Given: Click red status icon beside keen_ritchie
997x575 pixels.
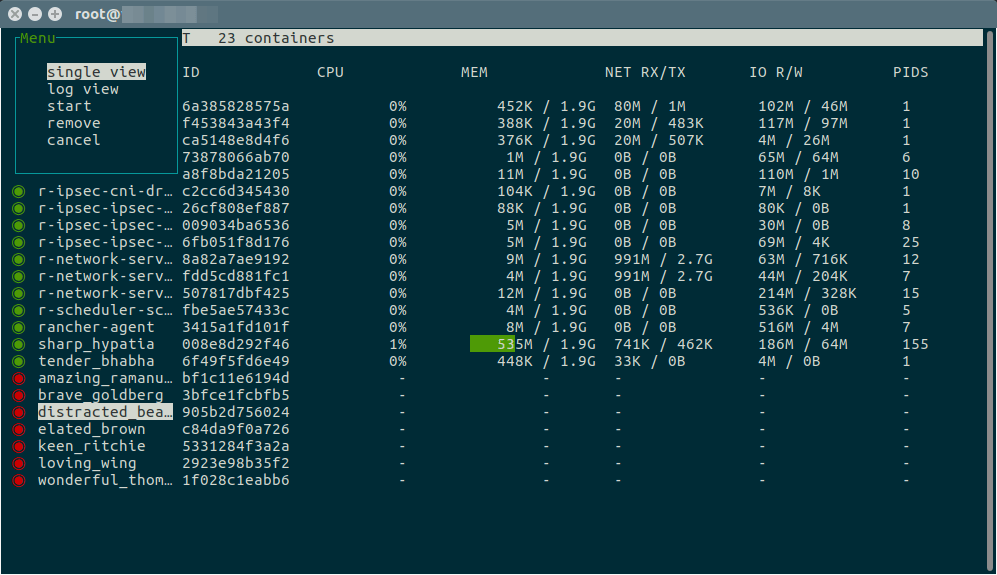Looking at the screenshot, I should pyautogui.click(x=18, y=446).
